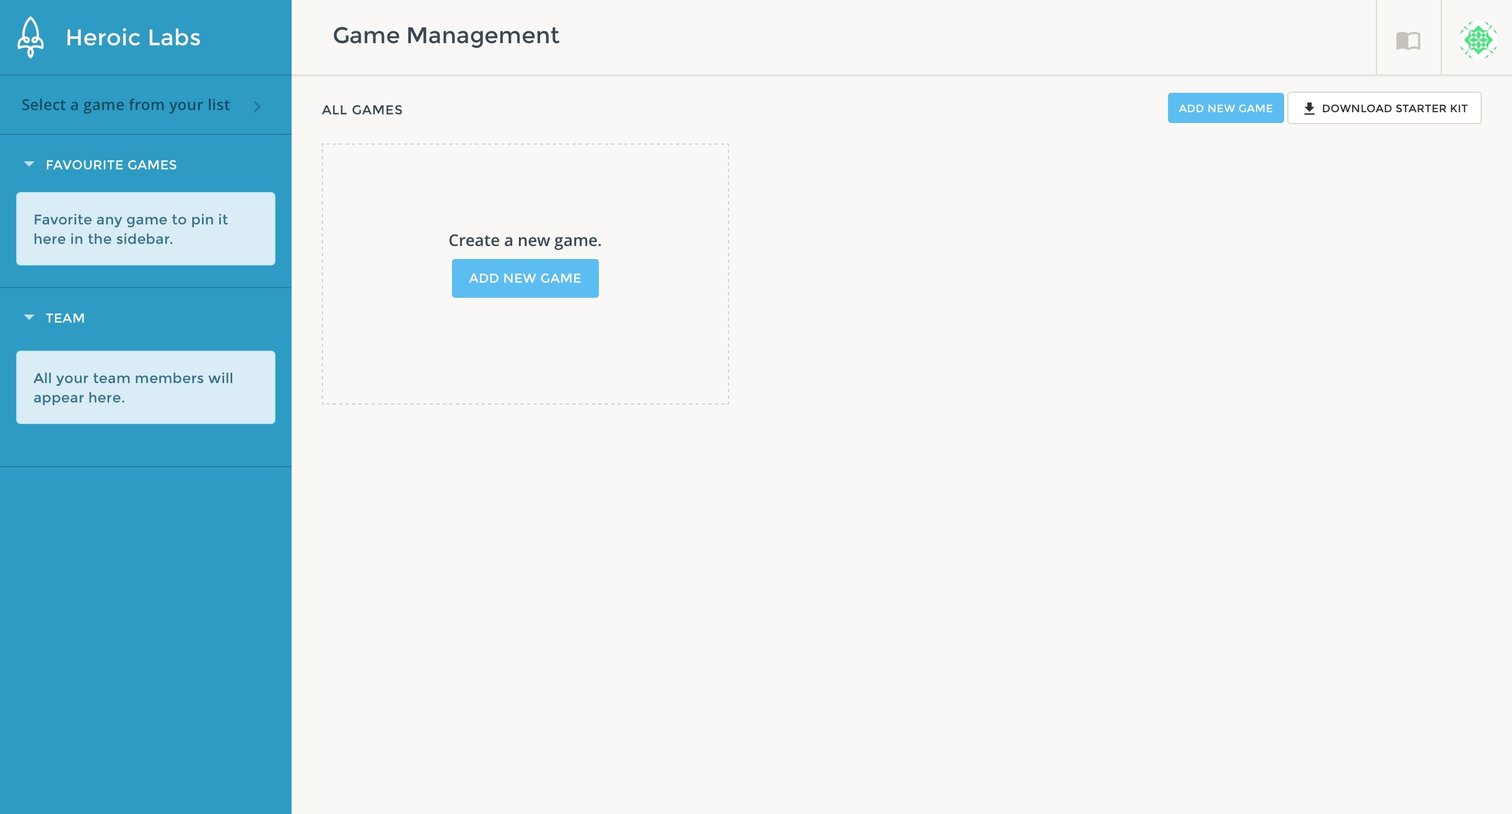Click Download Starter Kit button
Screen dimensions: 1512x814
click(x=1384, y=108)
